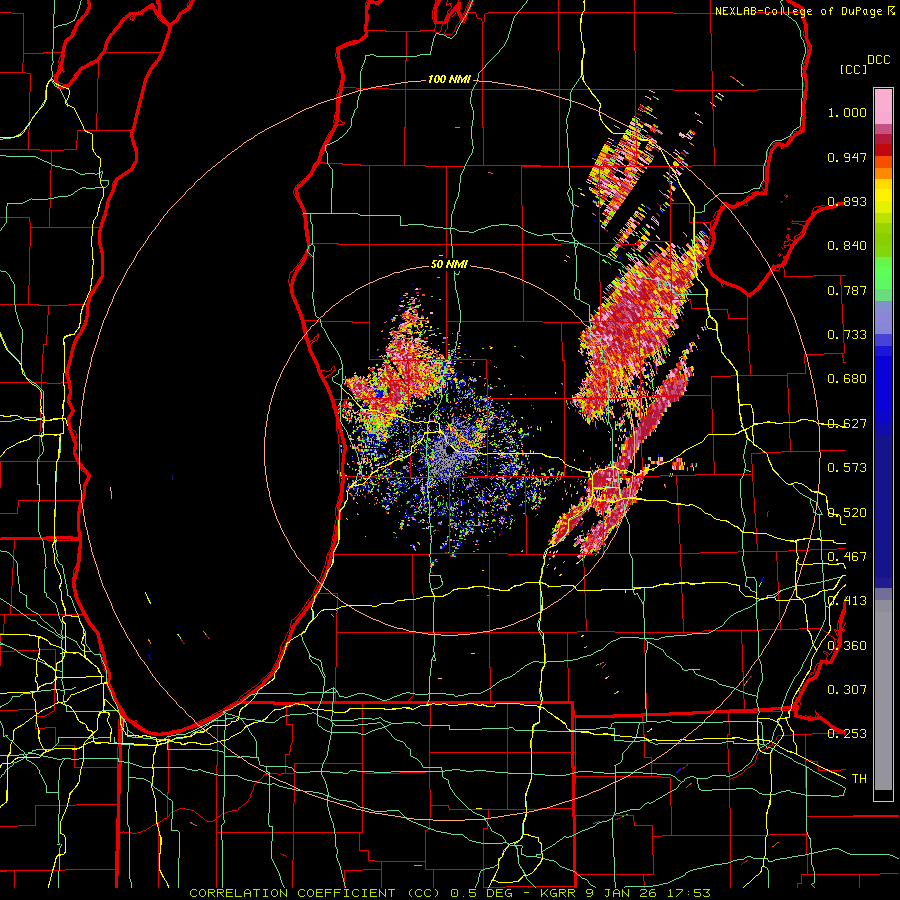
Task: Select the 0.573 legend value
Action: (847, 468)
